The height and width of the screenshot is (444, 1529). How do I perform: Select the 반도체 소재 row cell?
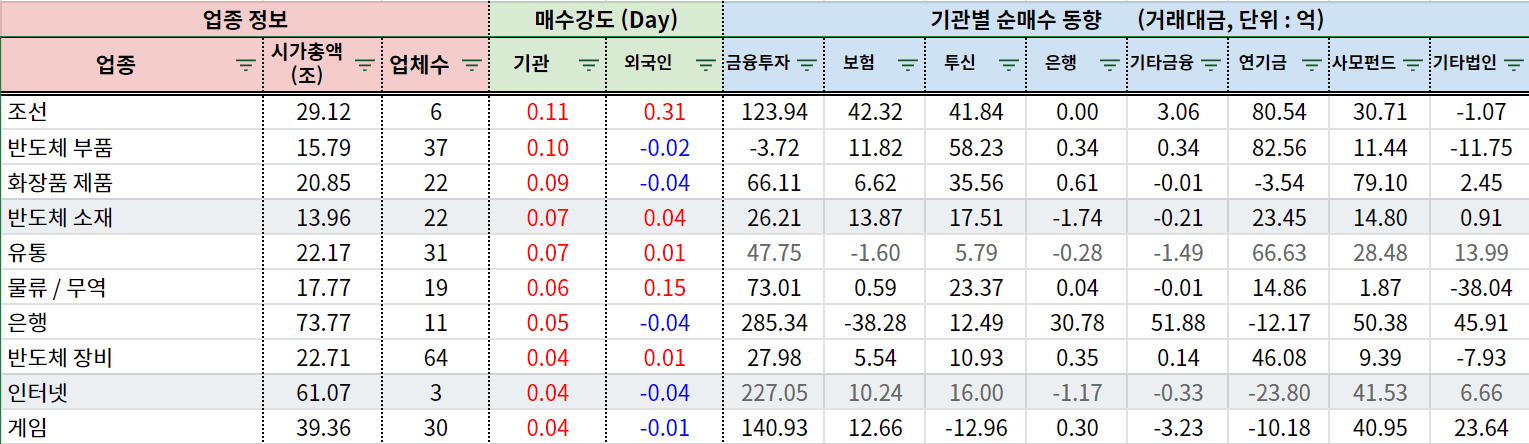click(x=132, y=217)
